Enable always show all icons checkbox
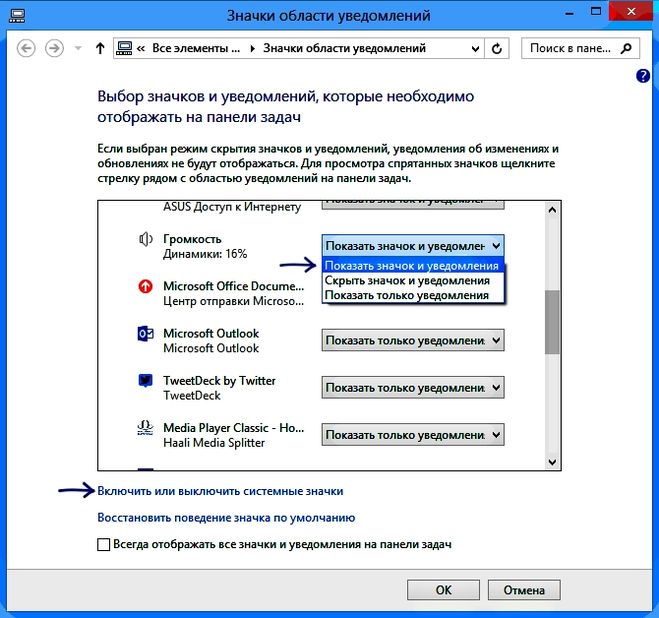The height and width of the screenshot is (618, 659). [104, 545]
